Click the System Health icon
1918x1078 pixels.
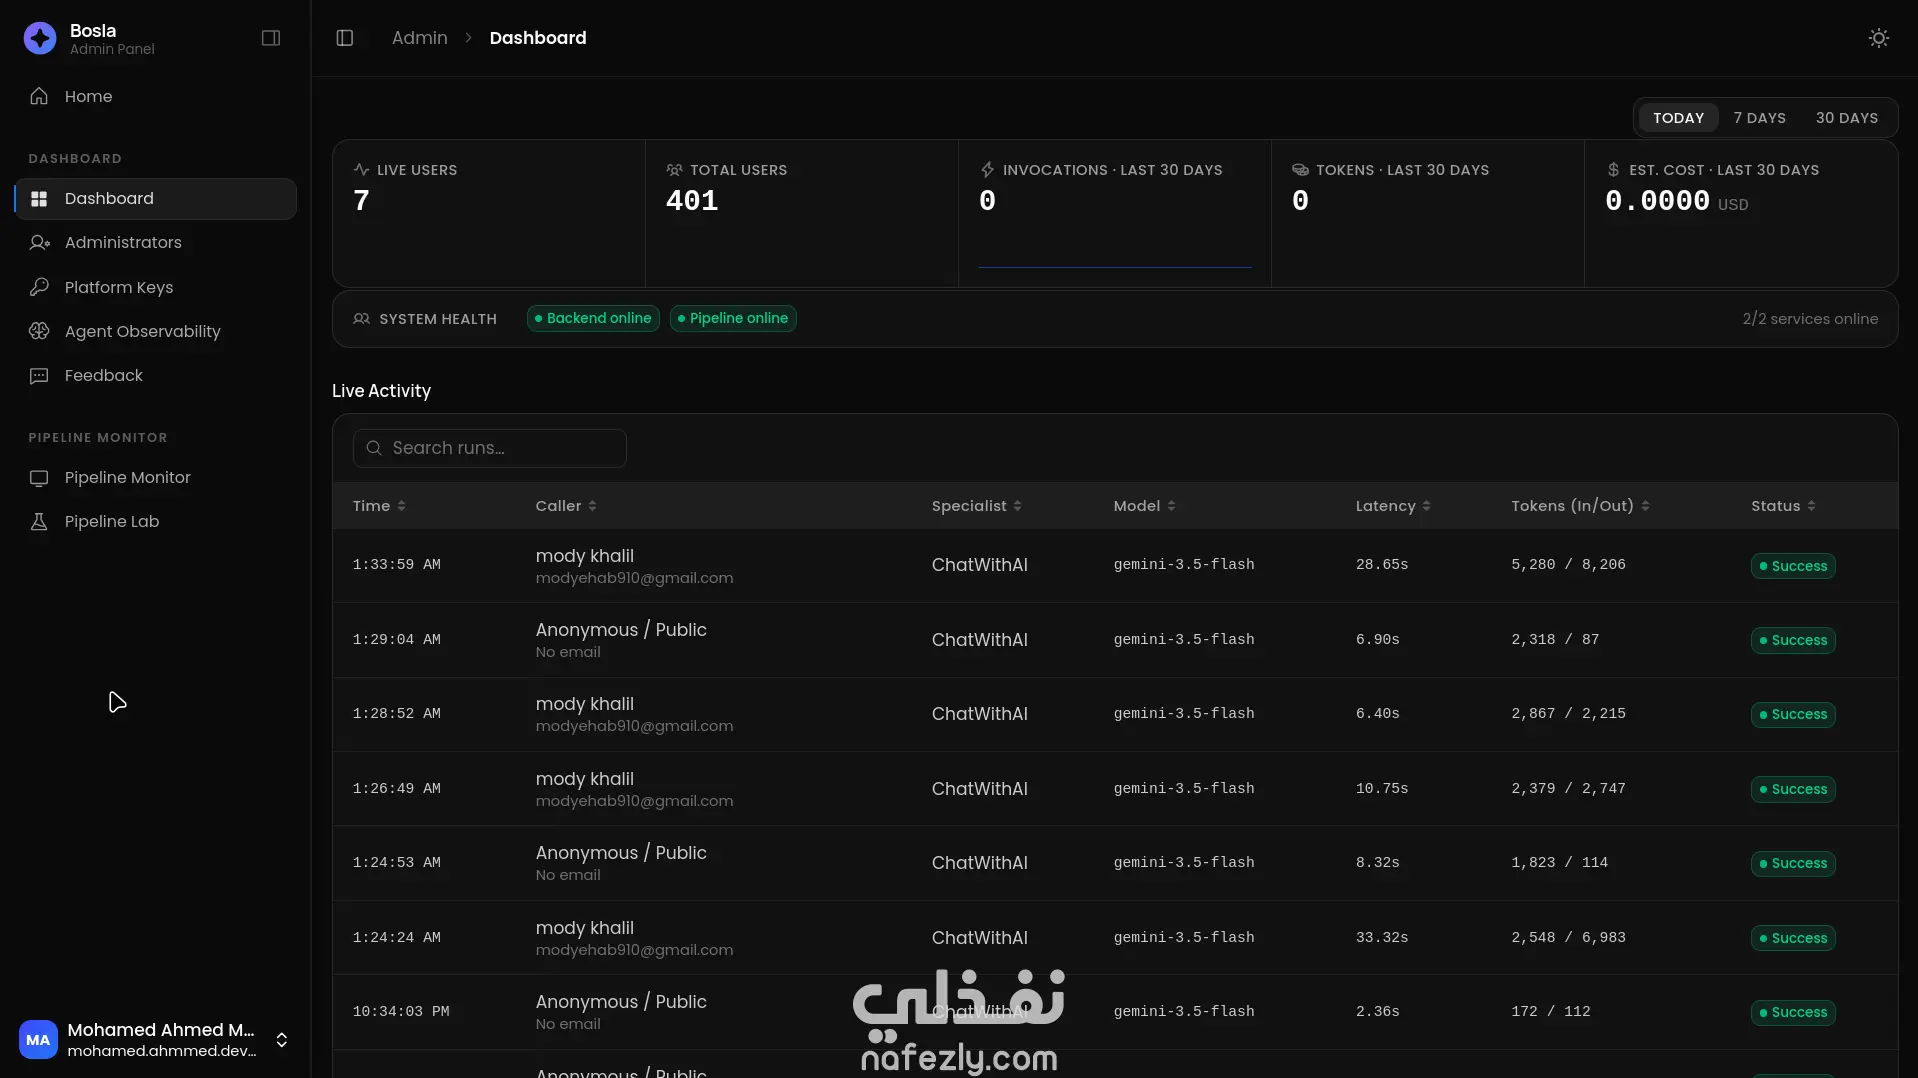coord(361,319)
